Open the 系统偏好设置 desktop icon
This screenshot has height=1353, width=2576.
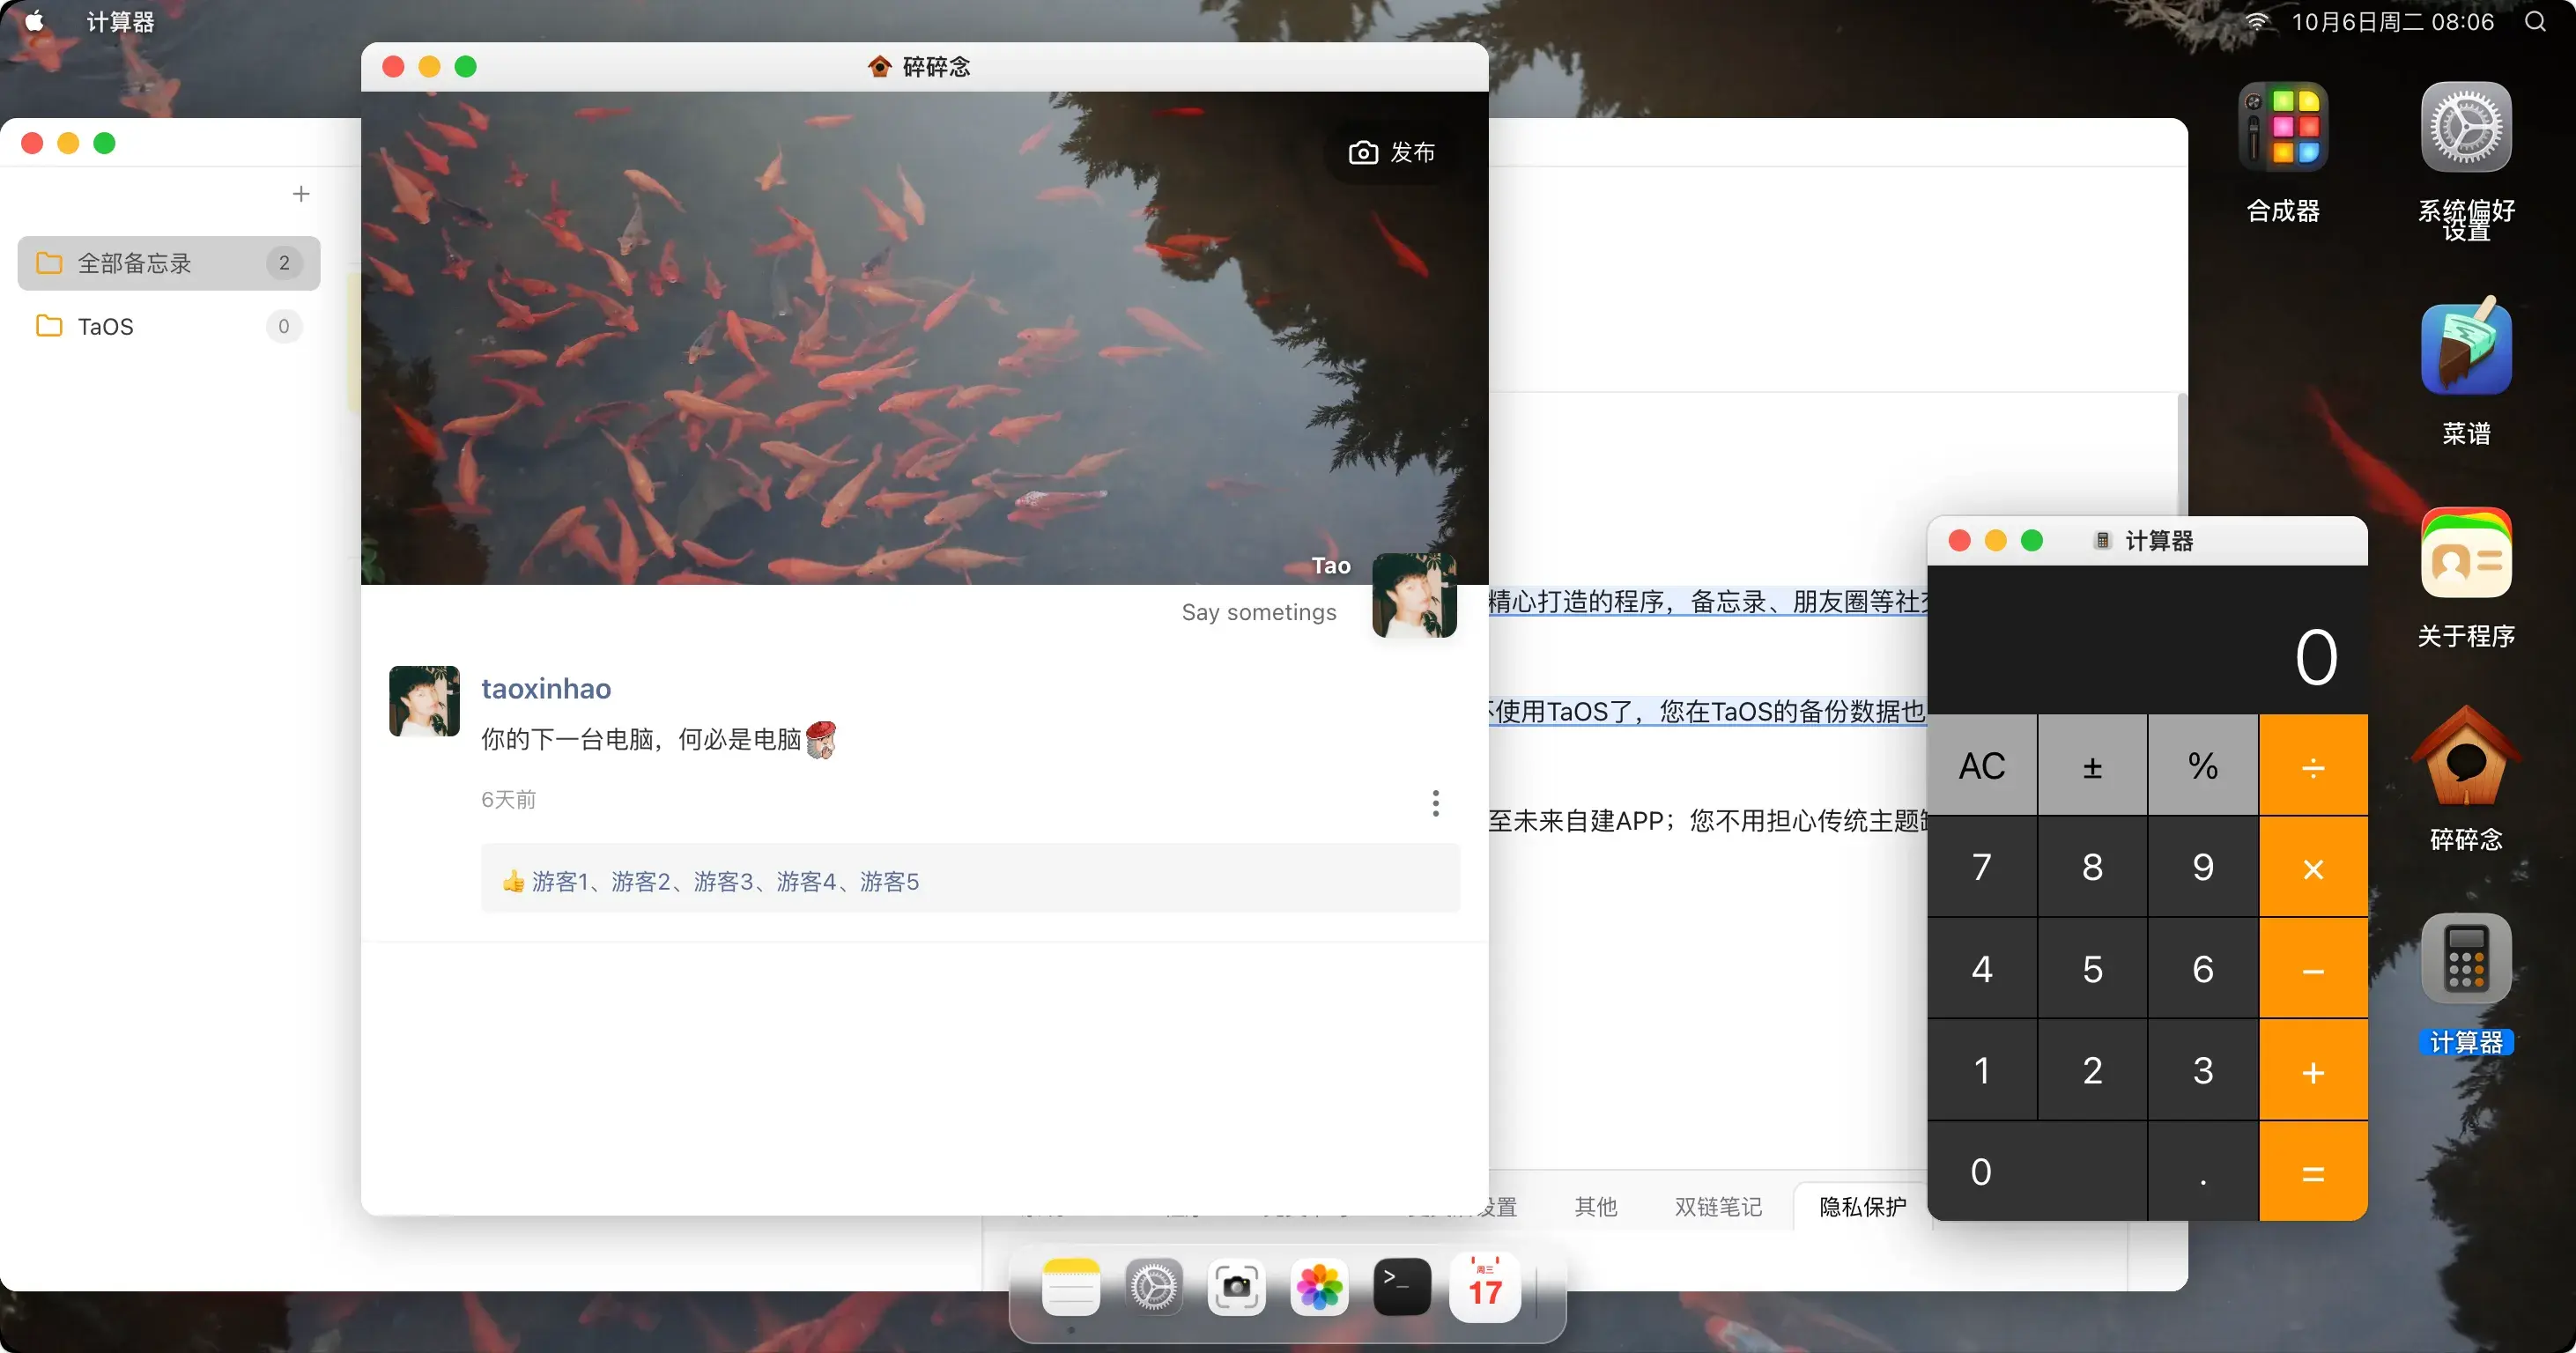tap(2466, 127)
